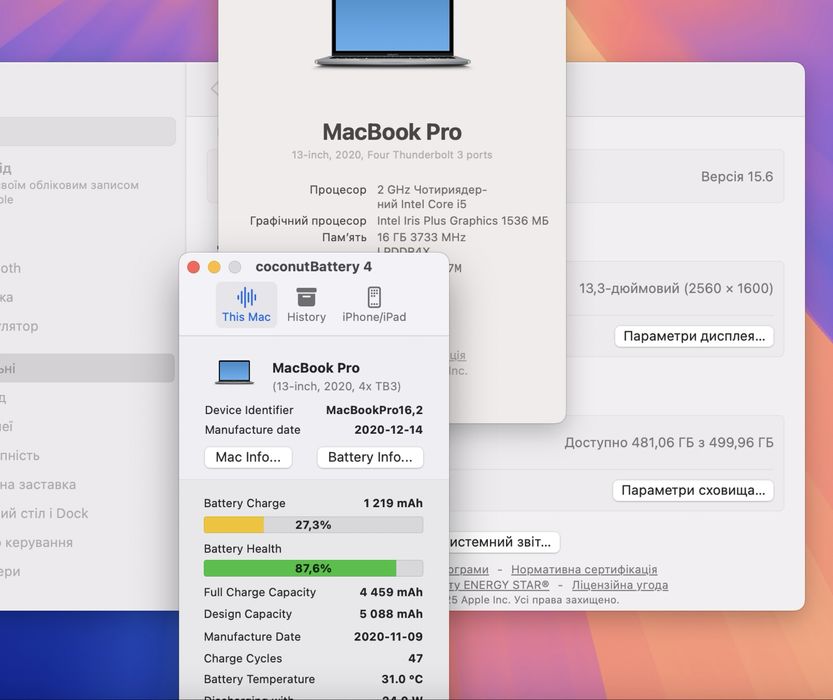Click the 16 ГБ 3733 MHz memory text
This screenshot has height=700, width=833.
[x=421, y=237]
